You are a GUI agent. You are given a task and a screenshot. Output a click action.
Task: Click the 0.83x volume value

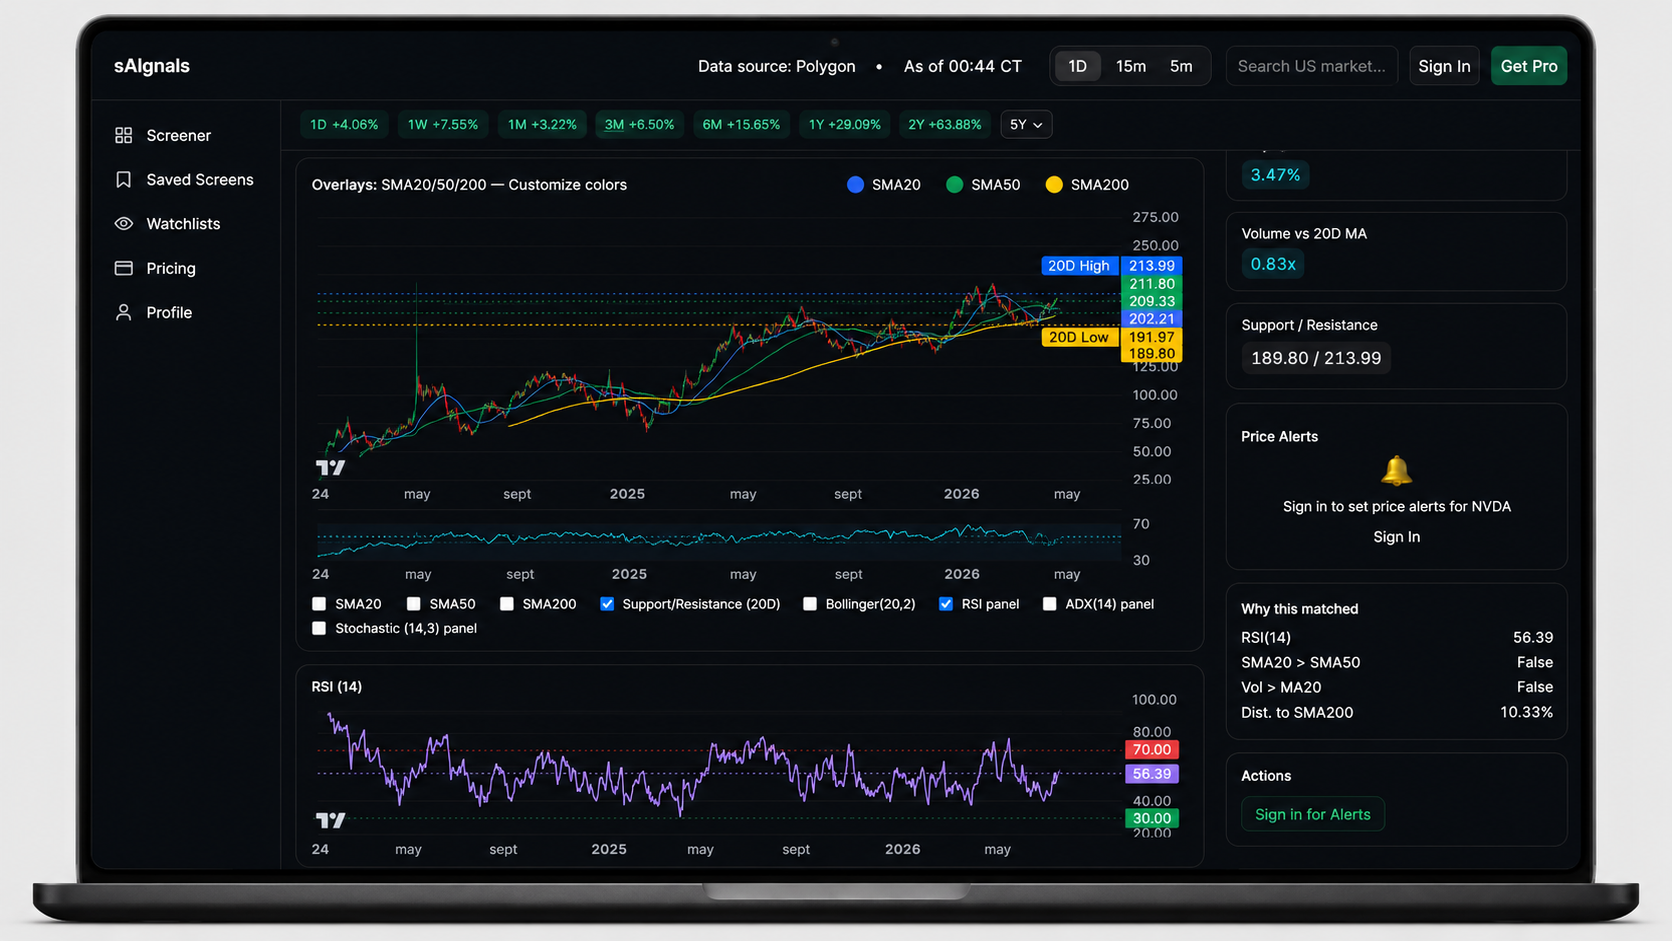pyautogui.click(x=1273, y=264)
